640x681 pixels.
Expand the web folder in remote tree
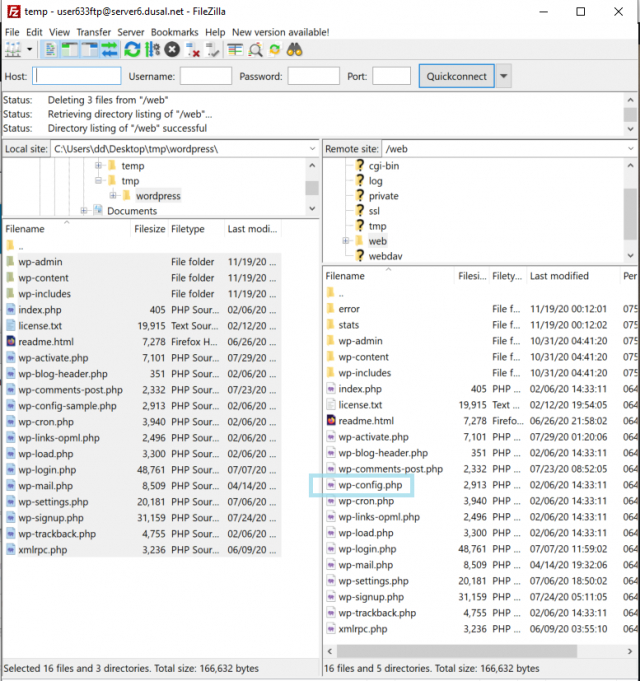(x=346, y=241)
